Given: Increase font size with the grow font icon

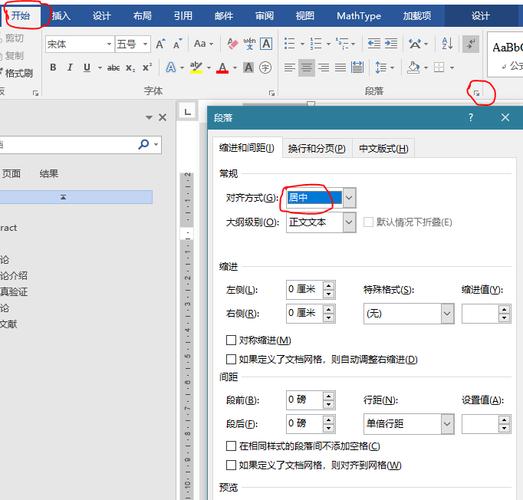Looking at the screenshot, I should [x=160, y=44].
